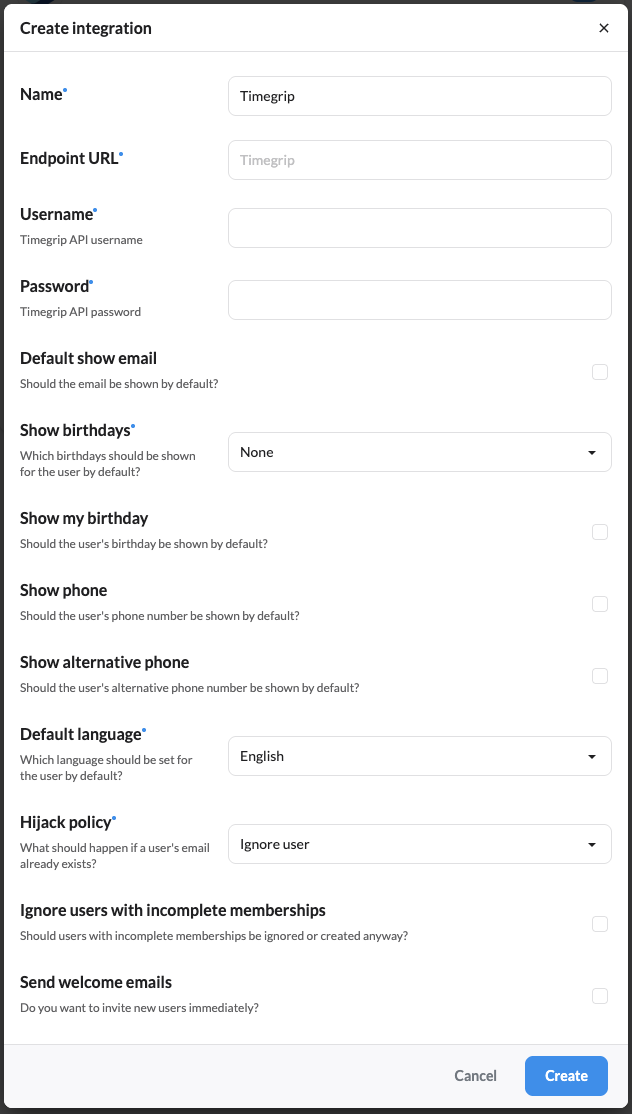This screenshot has height=1114, width=632.
Task: Open the Hijack policy dropdown
Action: coord(419,844)
